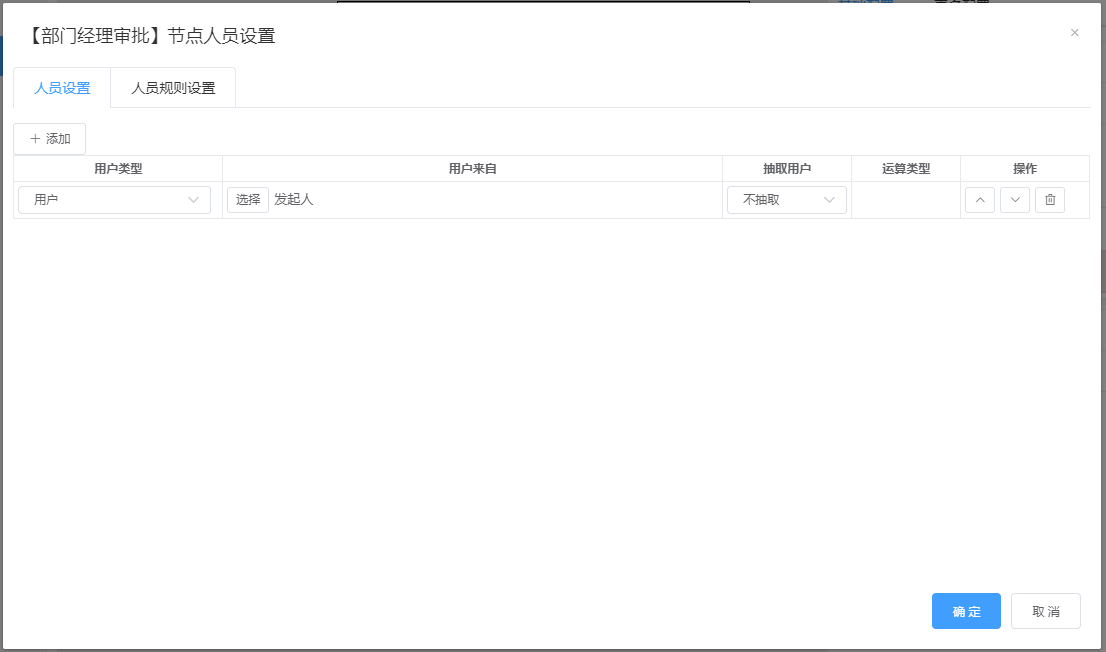Switch to the 人员设置 tab
The height and width of the screenshot is (652, 1106).
(62, 88)
